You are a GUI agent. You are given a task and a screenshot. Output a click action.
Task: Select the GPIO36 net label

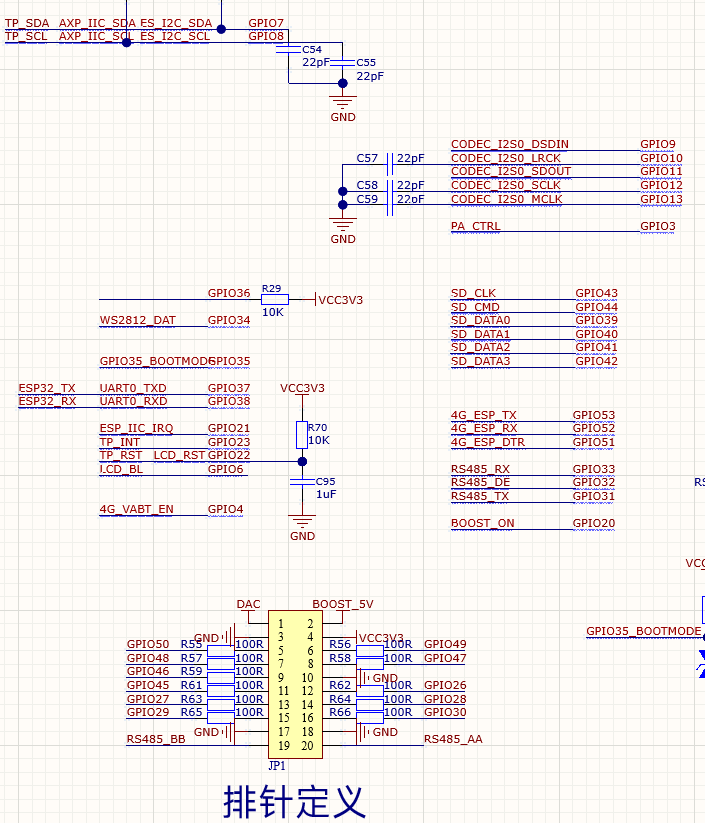[x=229, y=293]
